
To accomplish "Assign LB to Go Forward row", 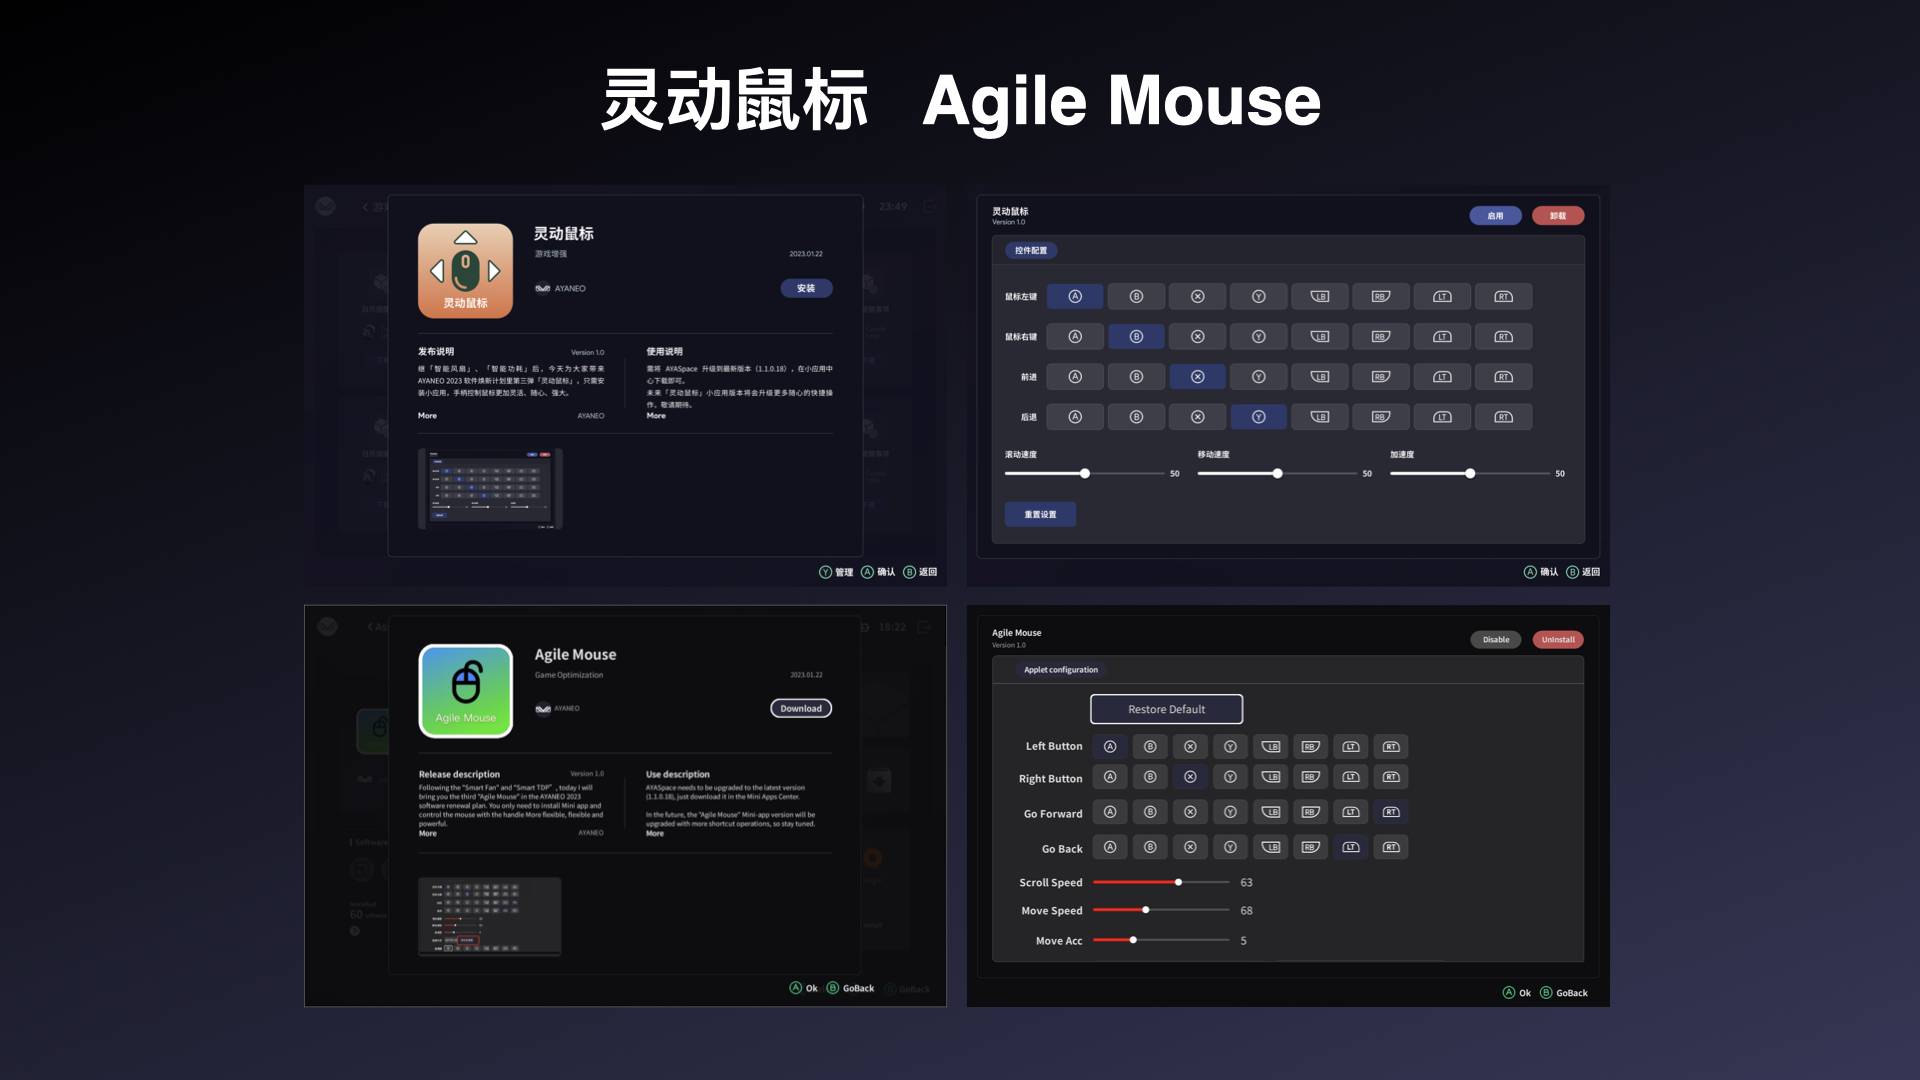I will (x=1271, y=812).
